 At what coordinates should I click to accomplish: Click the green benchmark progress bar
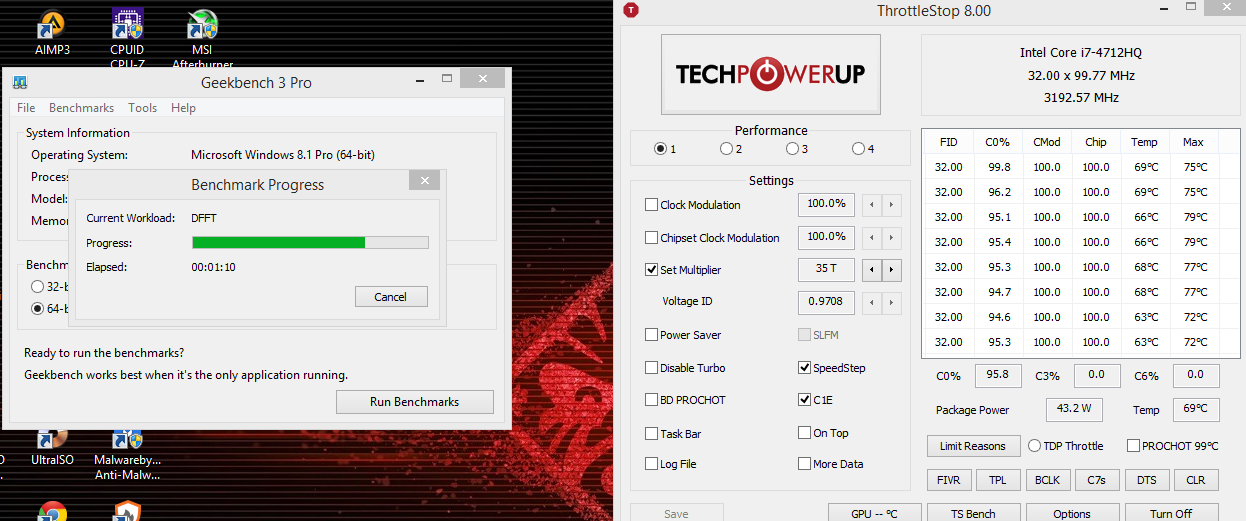click(x=310, y=242)
